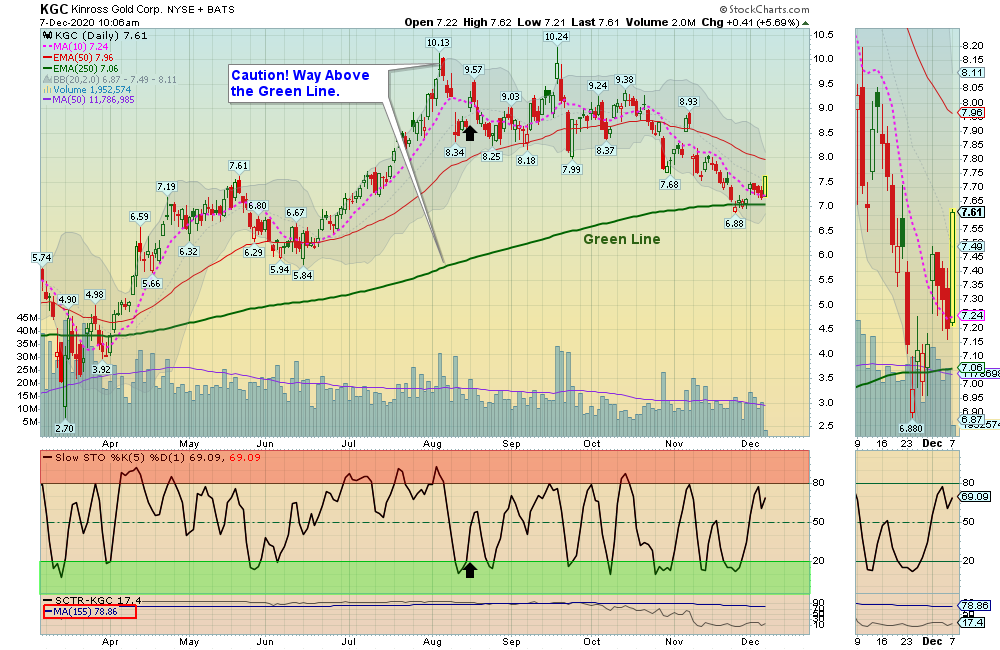The width and height of the screenshot is (1000, 650).
Task: Select the Aug label on the date axis
Action: (432, 443)
